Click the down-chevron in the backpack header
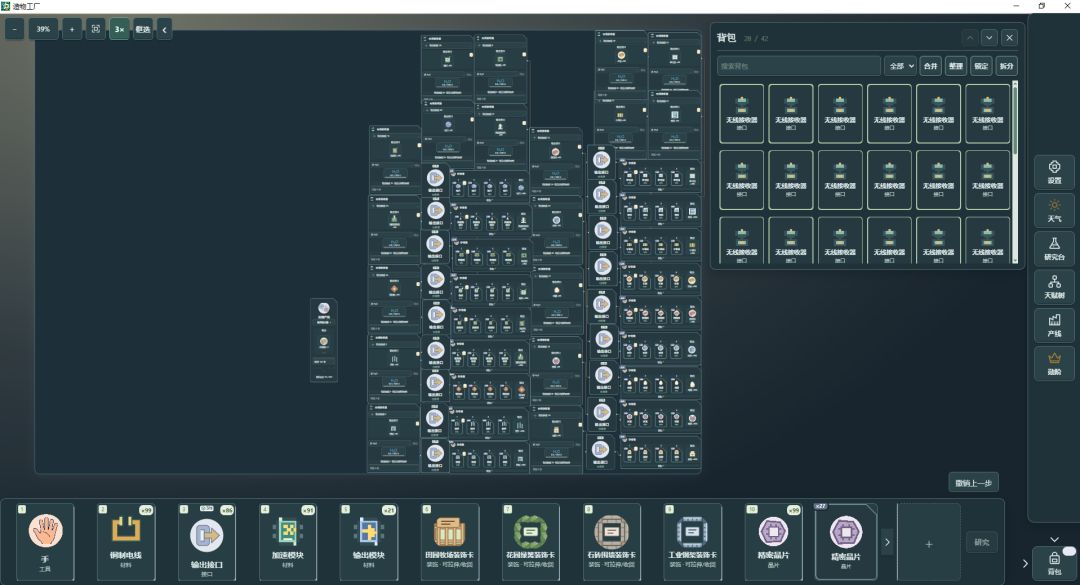The image size is (1080, 585). [x=989, y=38]
